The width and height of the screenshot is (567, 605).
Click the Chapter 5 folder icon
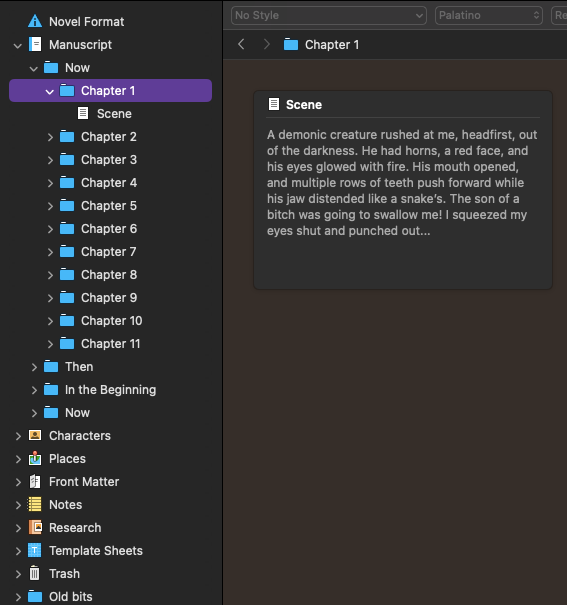tap(67, 205)
